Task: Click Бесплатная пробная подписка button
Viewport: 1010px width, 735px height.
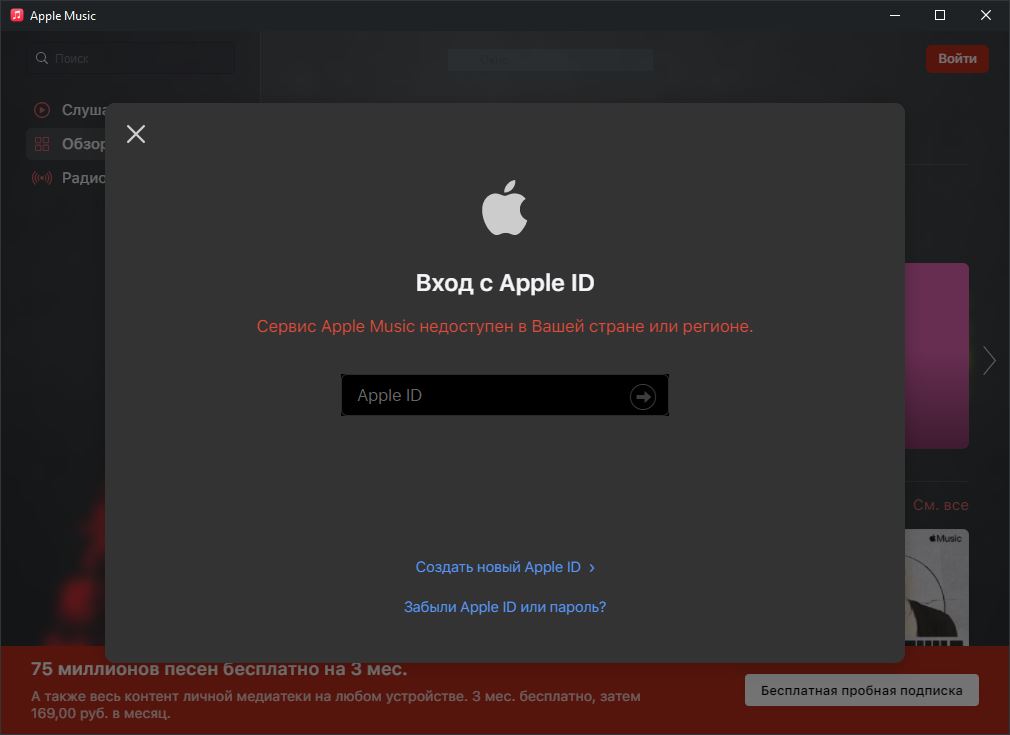Action: pyautogui.click(x=862, y=691)
